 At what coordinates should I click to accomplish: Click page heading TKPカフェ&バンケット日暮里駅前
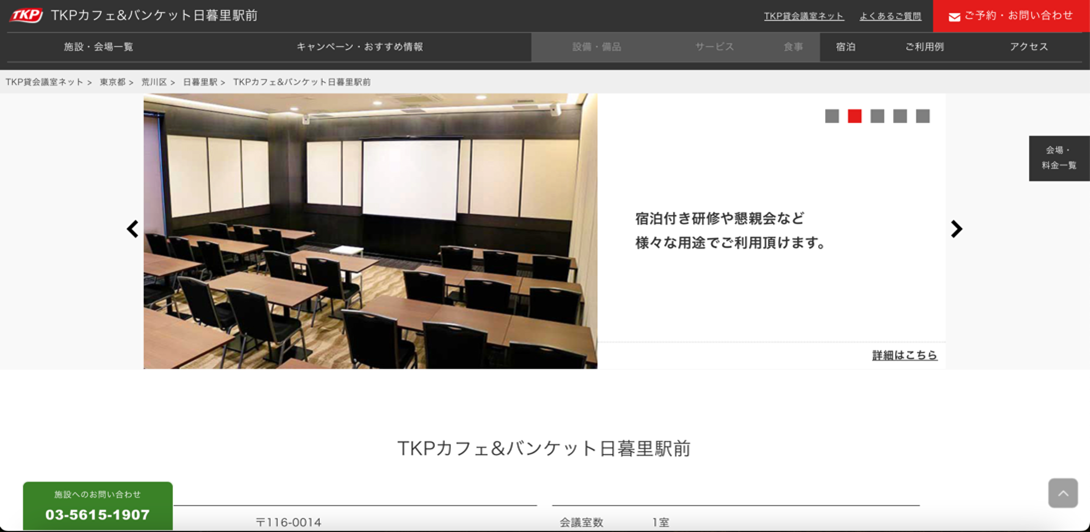pyautogui.click(x=544, y=449)
